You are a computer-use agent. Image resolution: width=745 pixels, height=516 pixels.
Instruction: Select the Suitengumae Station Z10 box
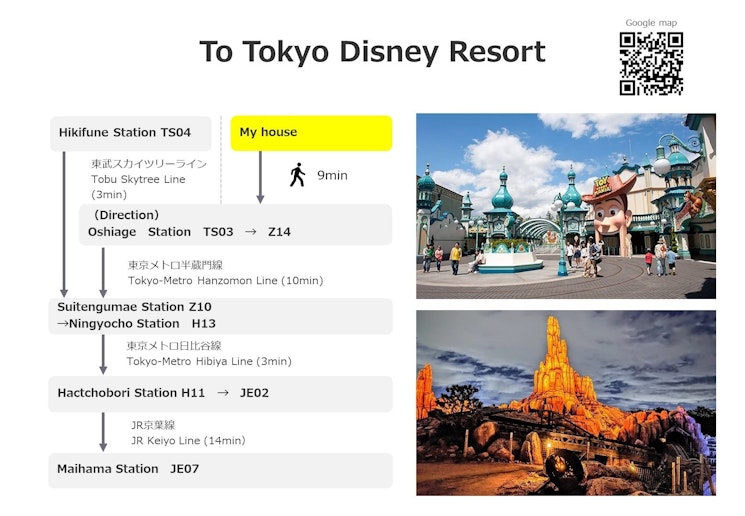tap(220, 315)
